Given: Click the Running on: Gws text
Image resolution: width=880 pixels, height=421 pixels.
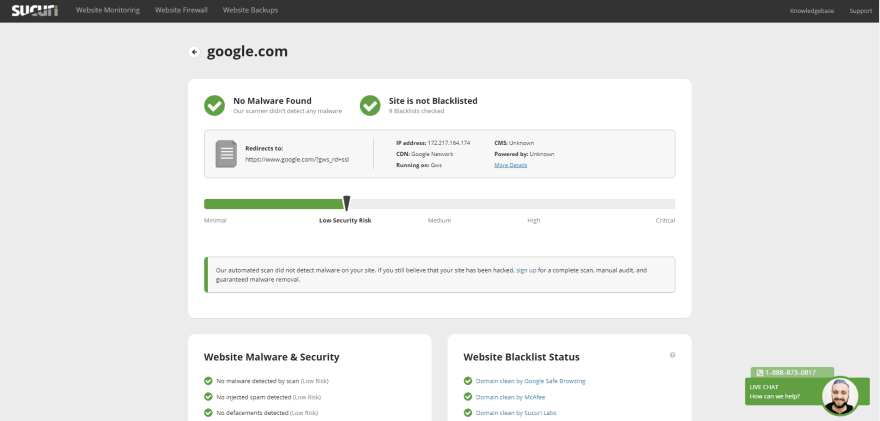Looking at the screenshot, I should pyautogui.click(x=419, y=165).
